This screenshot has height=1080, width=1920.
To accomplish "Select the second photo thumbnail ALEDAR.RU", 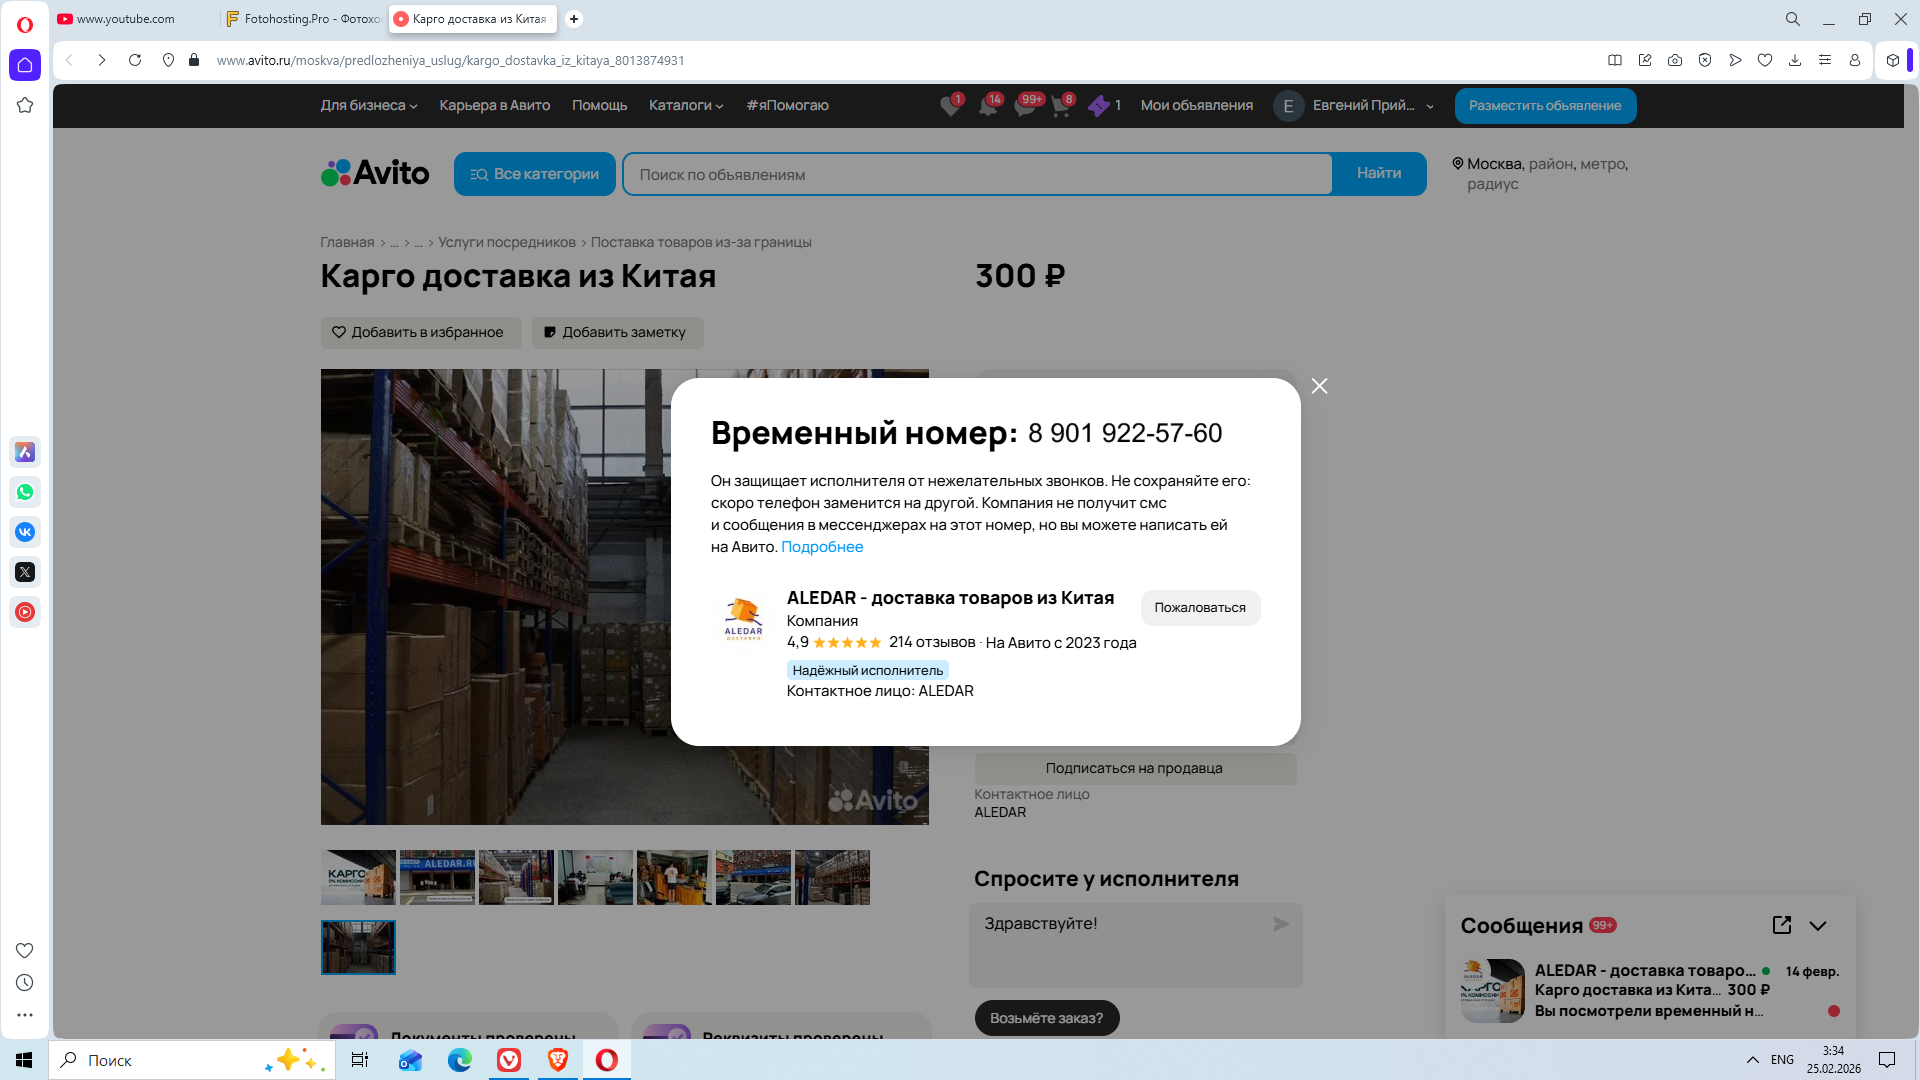I will tap(437, 877).
